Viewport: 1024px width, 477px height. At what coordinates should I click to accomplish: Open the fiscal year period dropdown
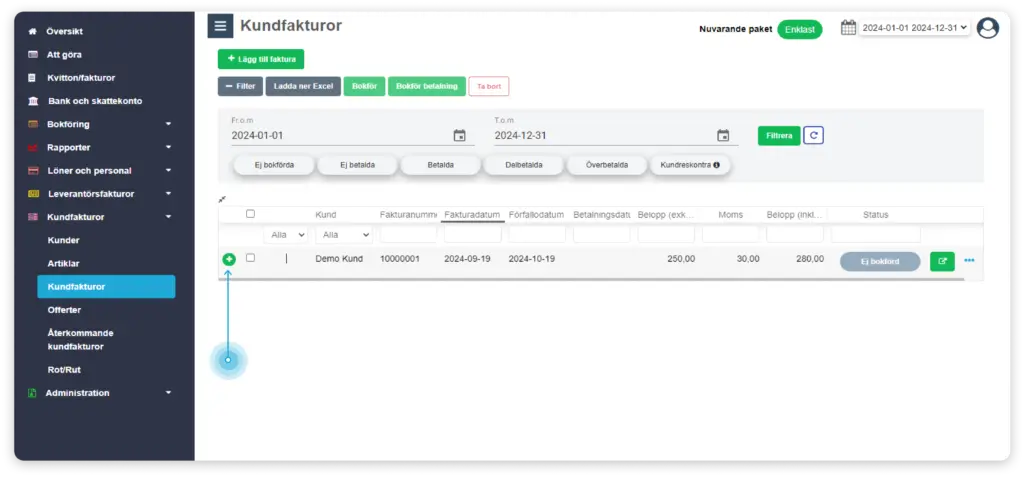click(x=914, y=28)
